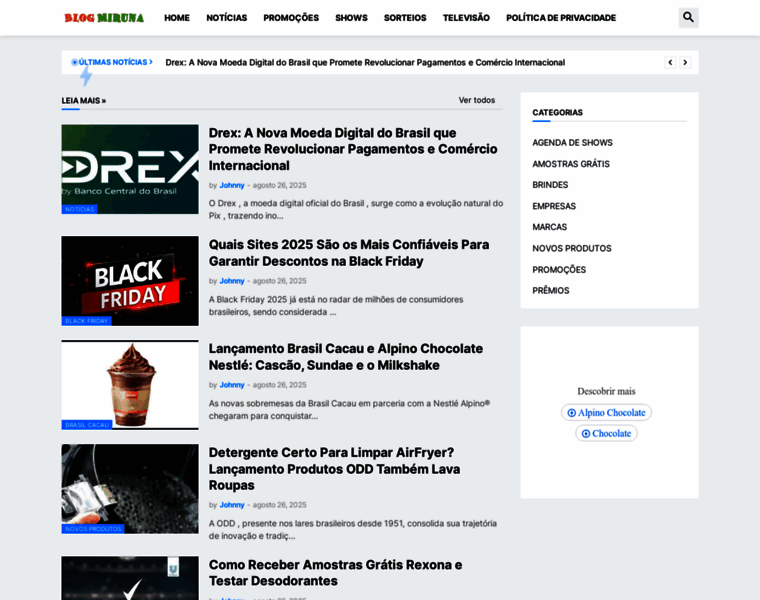Click the ticker headline about Drex
Screen dimensions: 760x600
tap(365, 62)
